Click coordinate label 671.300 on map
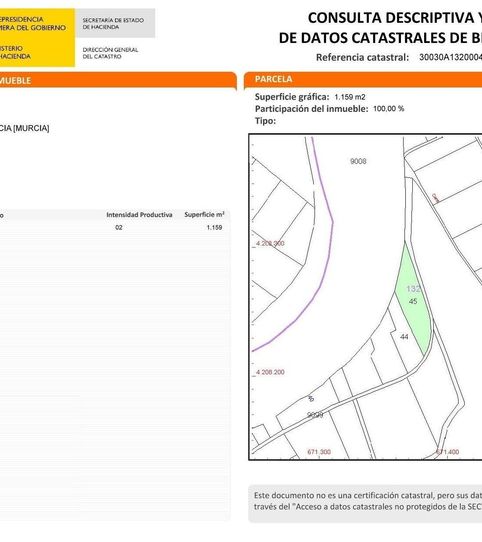 click(x=319, y=452)
